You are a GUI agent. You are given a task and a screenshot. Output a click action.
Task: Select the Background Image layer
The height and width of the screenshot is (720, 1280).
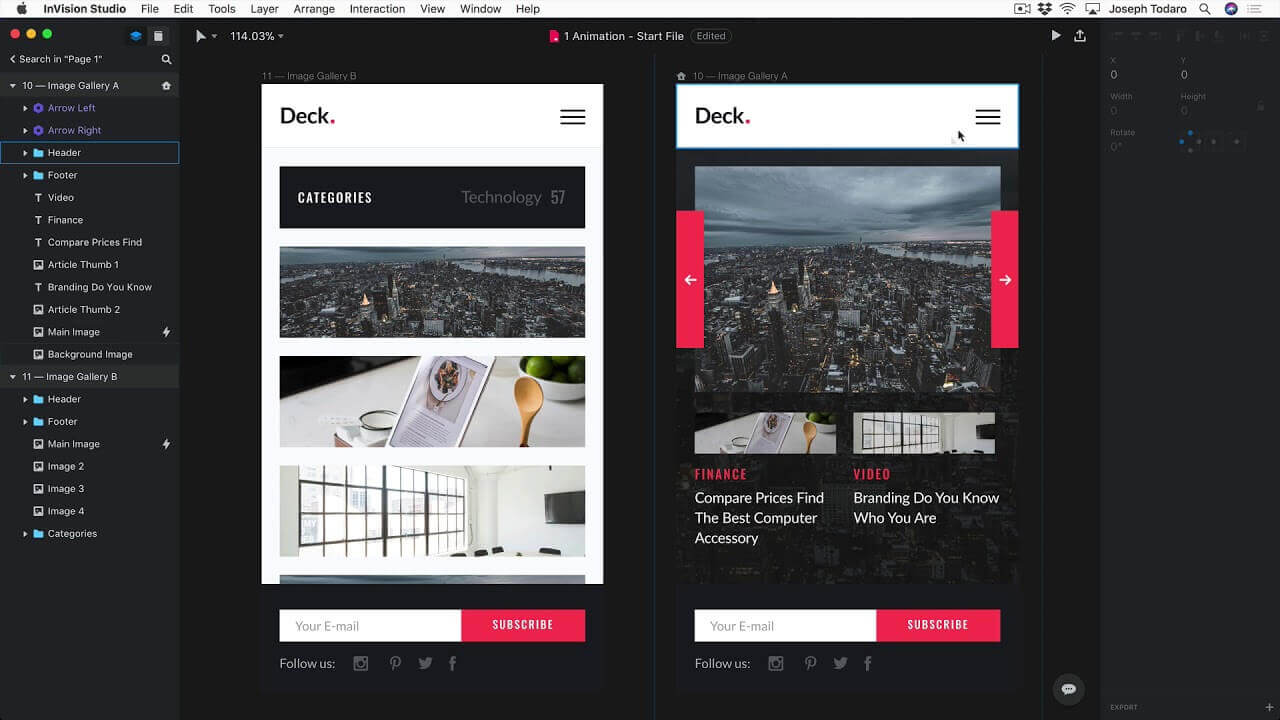[90, 354]
